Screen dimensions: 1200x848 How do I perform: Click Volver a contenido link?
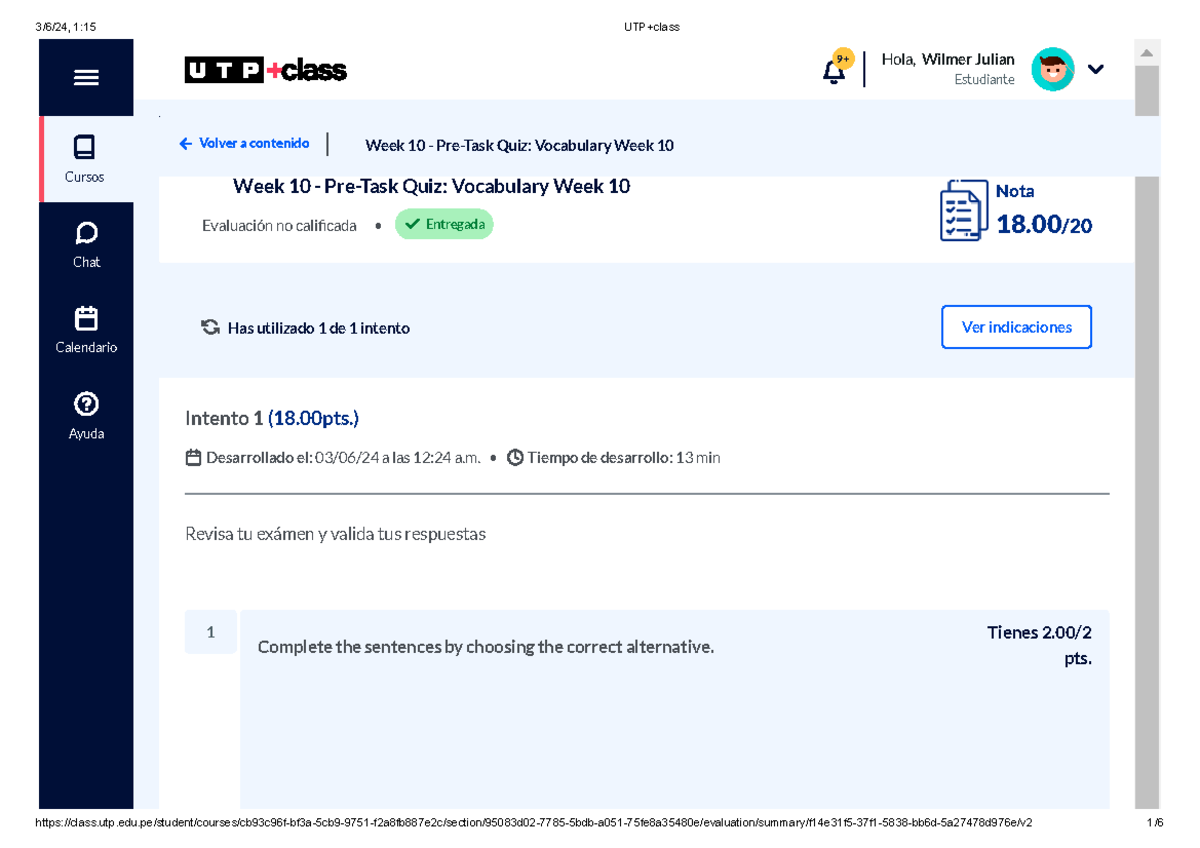[244, 143]
